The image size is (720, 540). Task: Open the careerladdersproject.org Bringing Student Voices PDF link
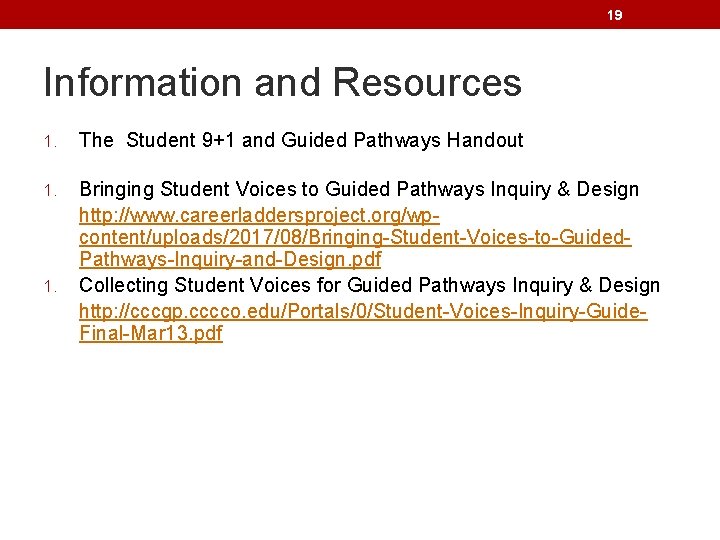pos(355,237)
